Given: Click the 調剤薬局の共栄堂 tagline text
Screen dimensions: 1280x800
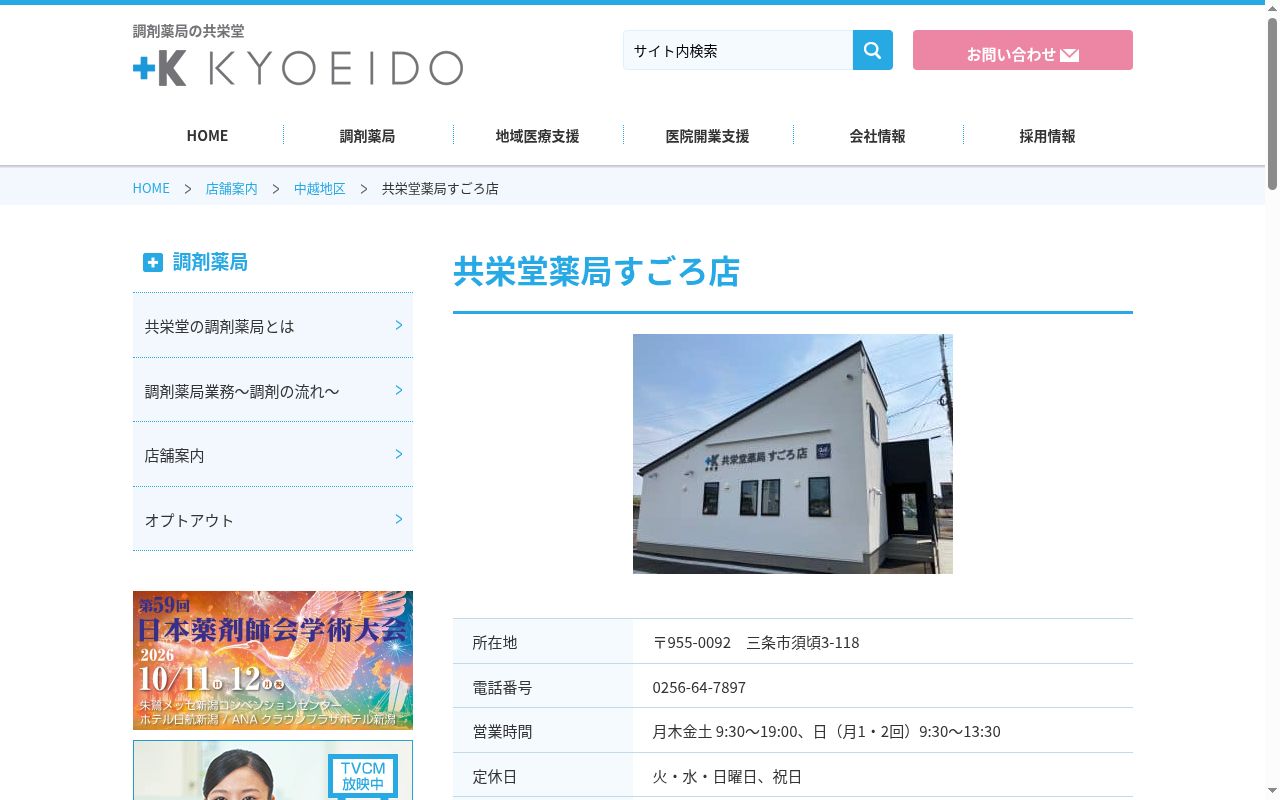Looking at the screenshot, I should pos(188,31).
